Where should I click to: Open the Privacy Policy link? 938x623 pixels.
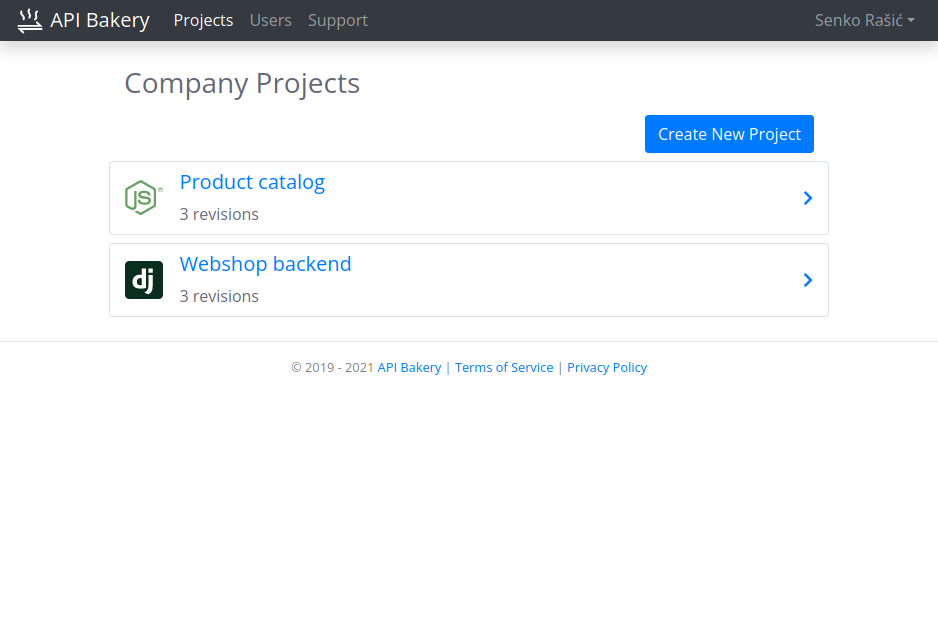click(x=607, y=367)
